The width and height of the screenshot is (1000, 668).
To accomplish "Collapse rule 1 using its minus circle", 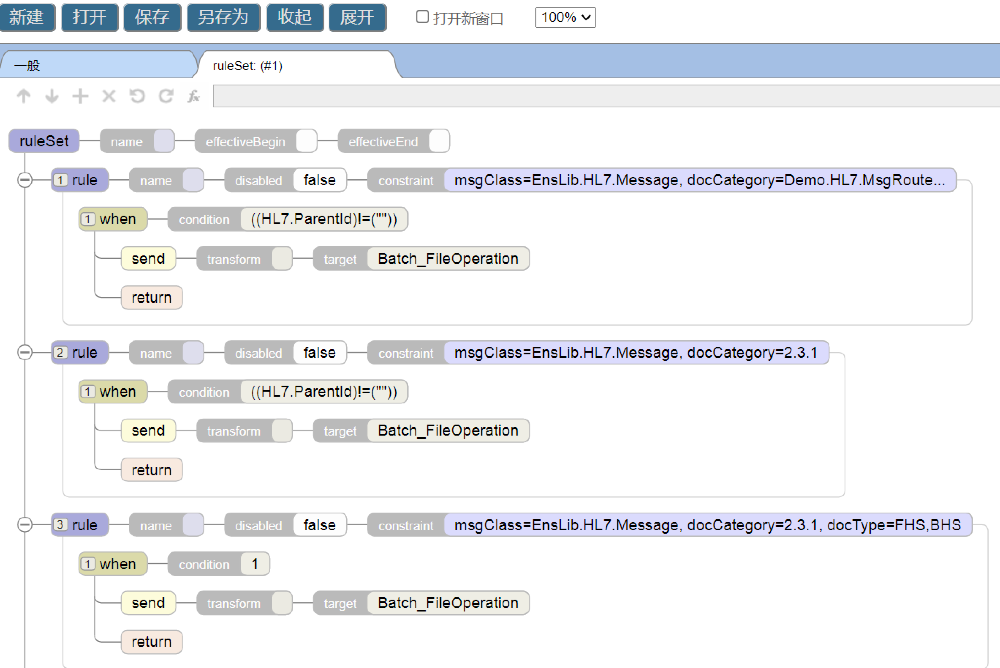I will click(26, 181).
